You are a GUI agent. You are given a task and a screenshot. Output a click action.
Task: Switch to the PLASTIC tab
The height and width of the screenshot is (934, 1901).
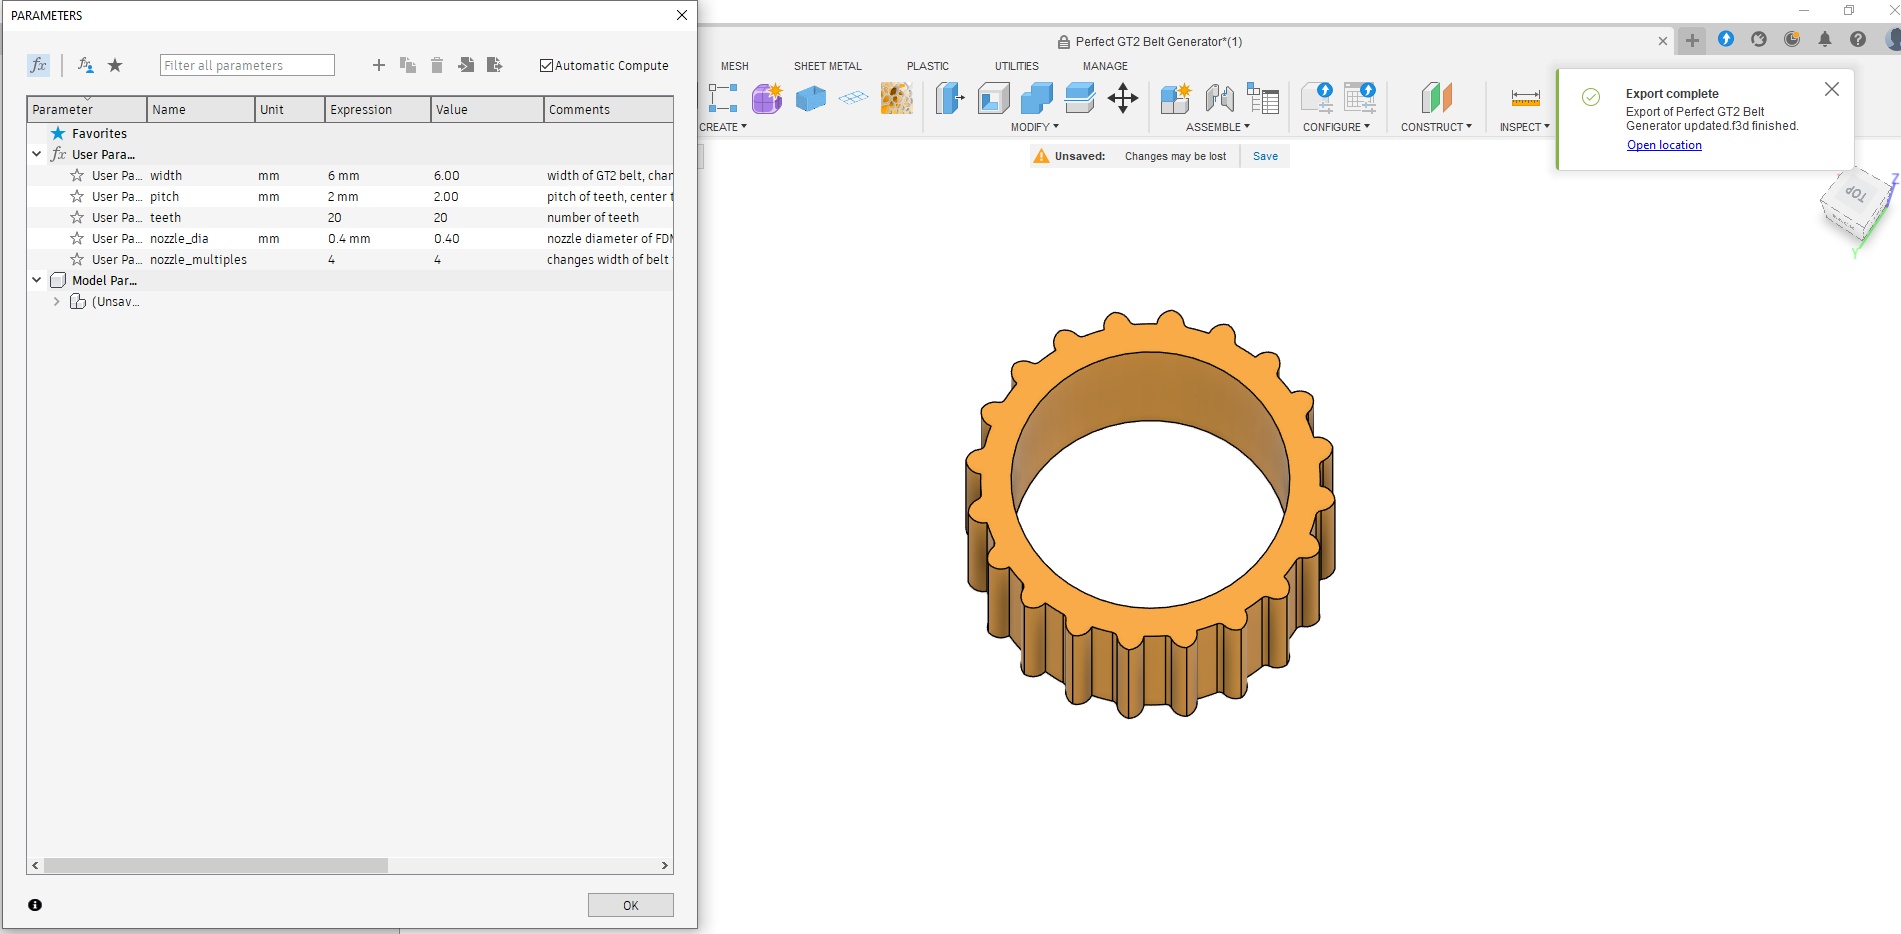[x=928, y=66]
